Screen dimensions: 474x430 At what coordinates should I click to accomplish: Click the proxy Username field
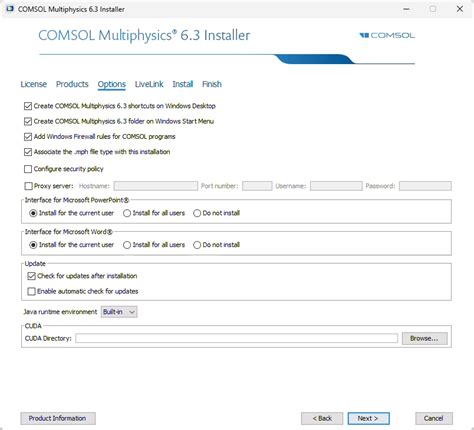(x=336, y=186)
